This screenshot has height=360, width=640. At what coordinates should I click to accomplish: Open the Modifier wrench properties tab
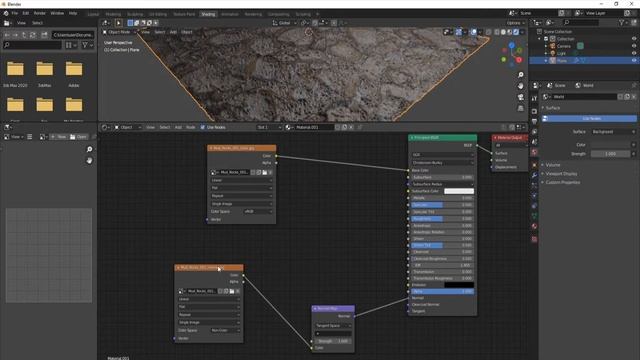[534, 175]
